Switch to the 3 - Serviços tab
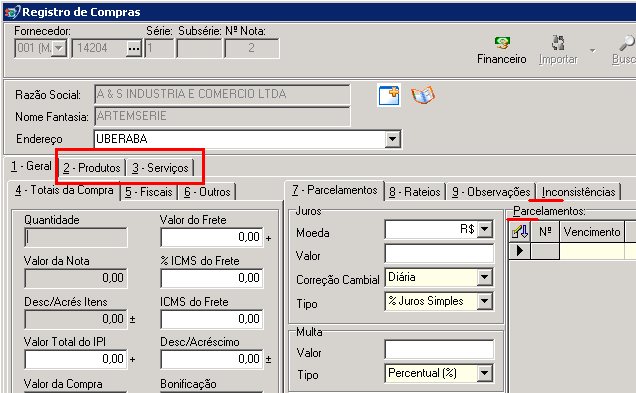636x393 pixels. tap(160, 168)
